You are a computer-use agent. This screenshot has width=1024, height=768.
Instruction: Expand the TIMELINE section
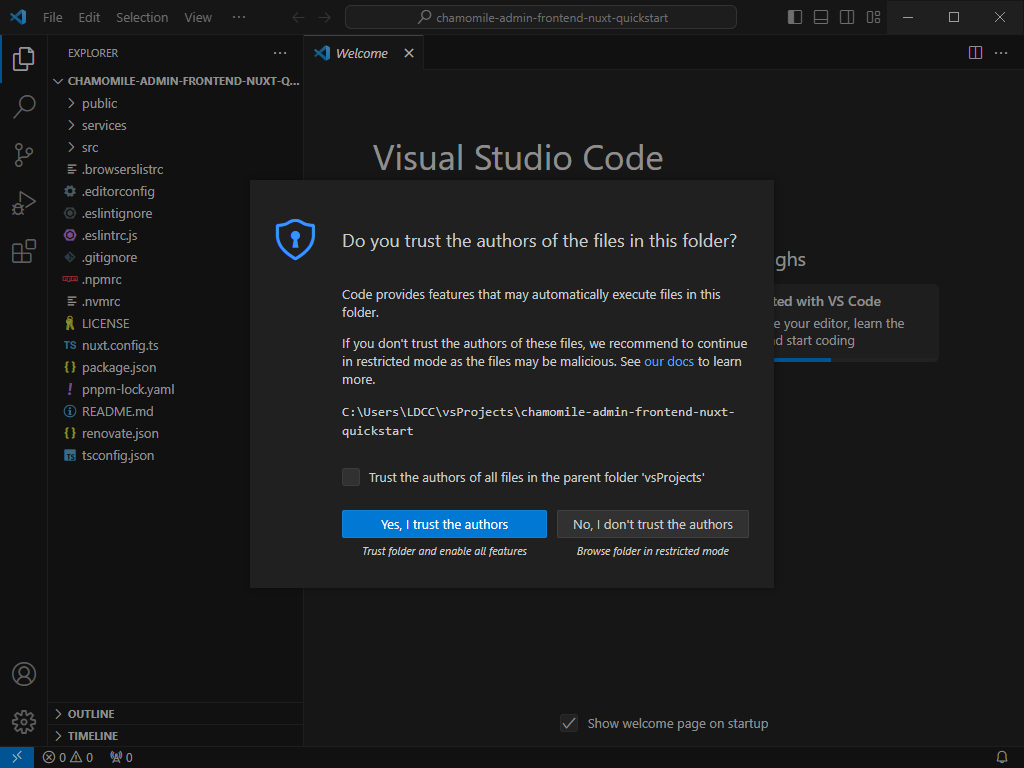175,736
